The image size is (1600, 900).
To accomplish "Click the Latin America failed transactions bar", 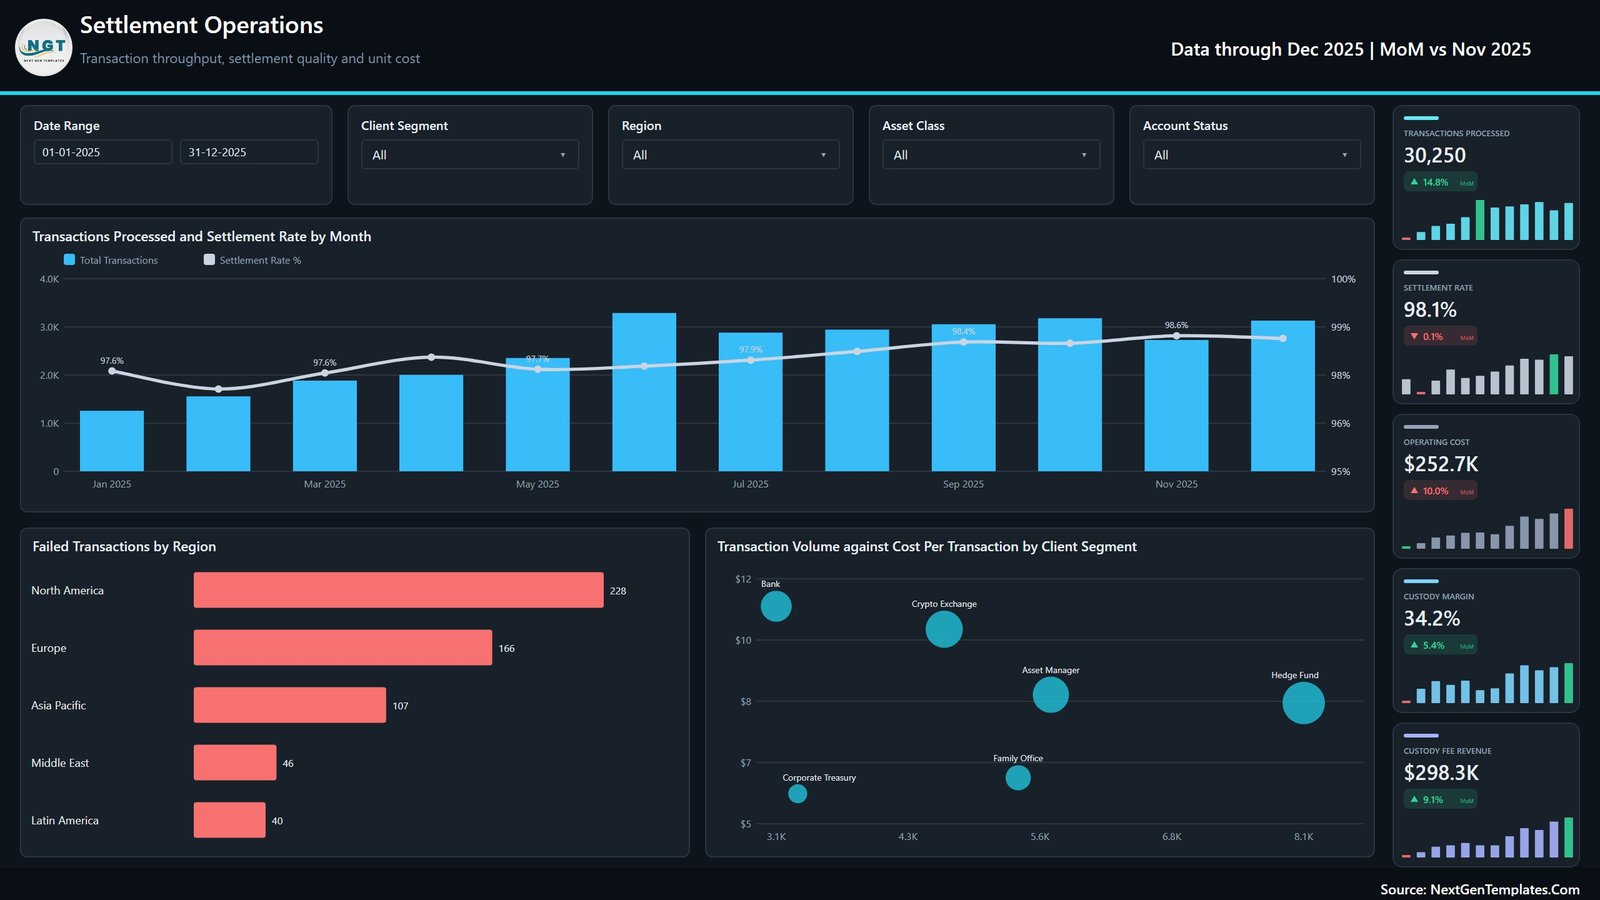I will tap(230, 820).
